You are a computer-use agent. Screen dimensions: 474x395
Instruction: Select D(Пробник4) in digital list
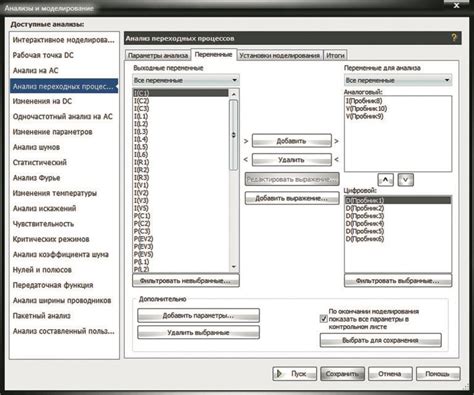click(x=398, y=223)
